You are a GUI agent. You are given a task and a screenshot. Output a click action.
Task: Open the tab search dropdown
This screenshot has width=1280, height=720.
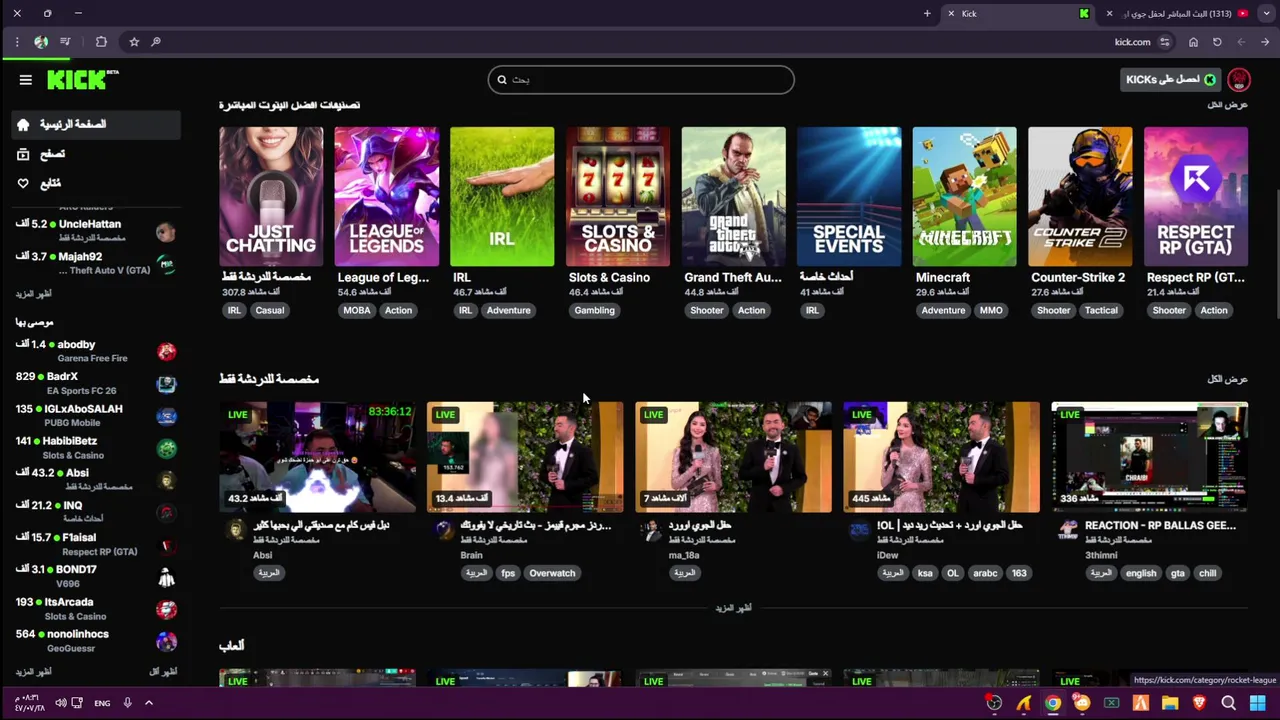(1268, 14)
